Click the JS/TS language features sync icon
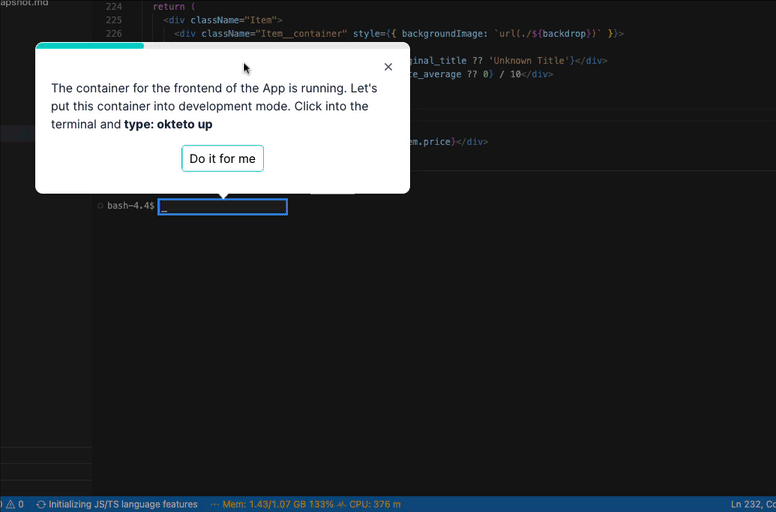This screenshot has height=512, width=776. pyautogui.click(x=41, y=504)
